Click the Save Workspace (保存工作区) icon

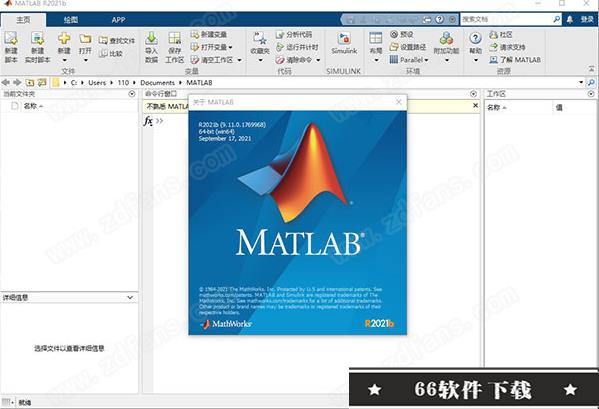pyautogui.click(x=175, y=38)
